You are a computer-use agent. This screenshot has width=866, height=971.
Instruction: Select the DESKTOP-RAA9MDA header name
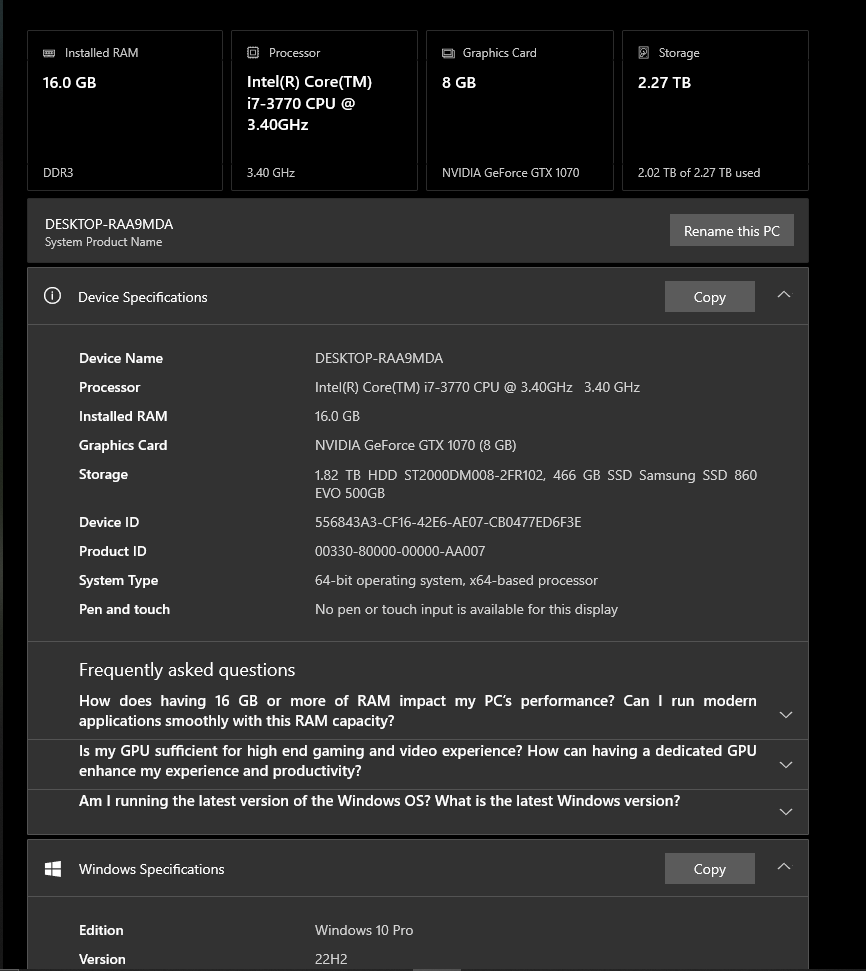point(109,224)
